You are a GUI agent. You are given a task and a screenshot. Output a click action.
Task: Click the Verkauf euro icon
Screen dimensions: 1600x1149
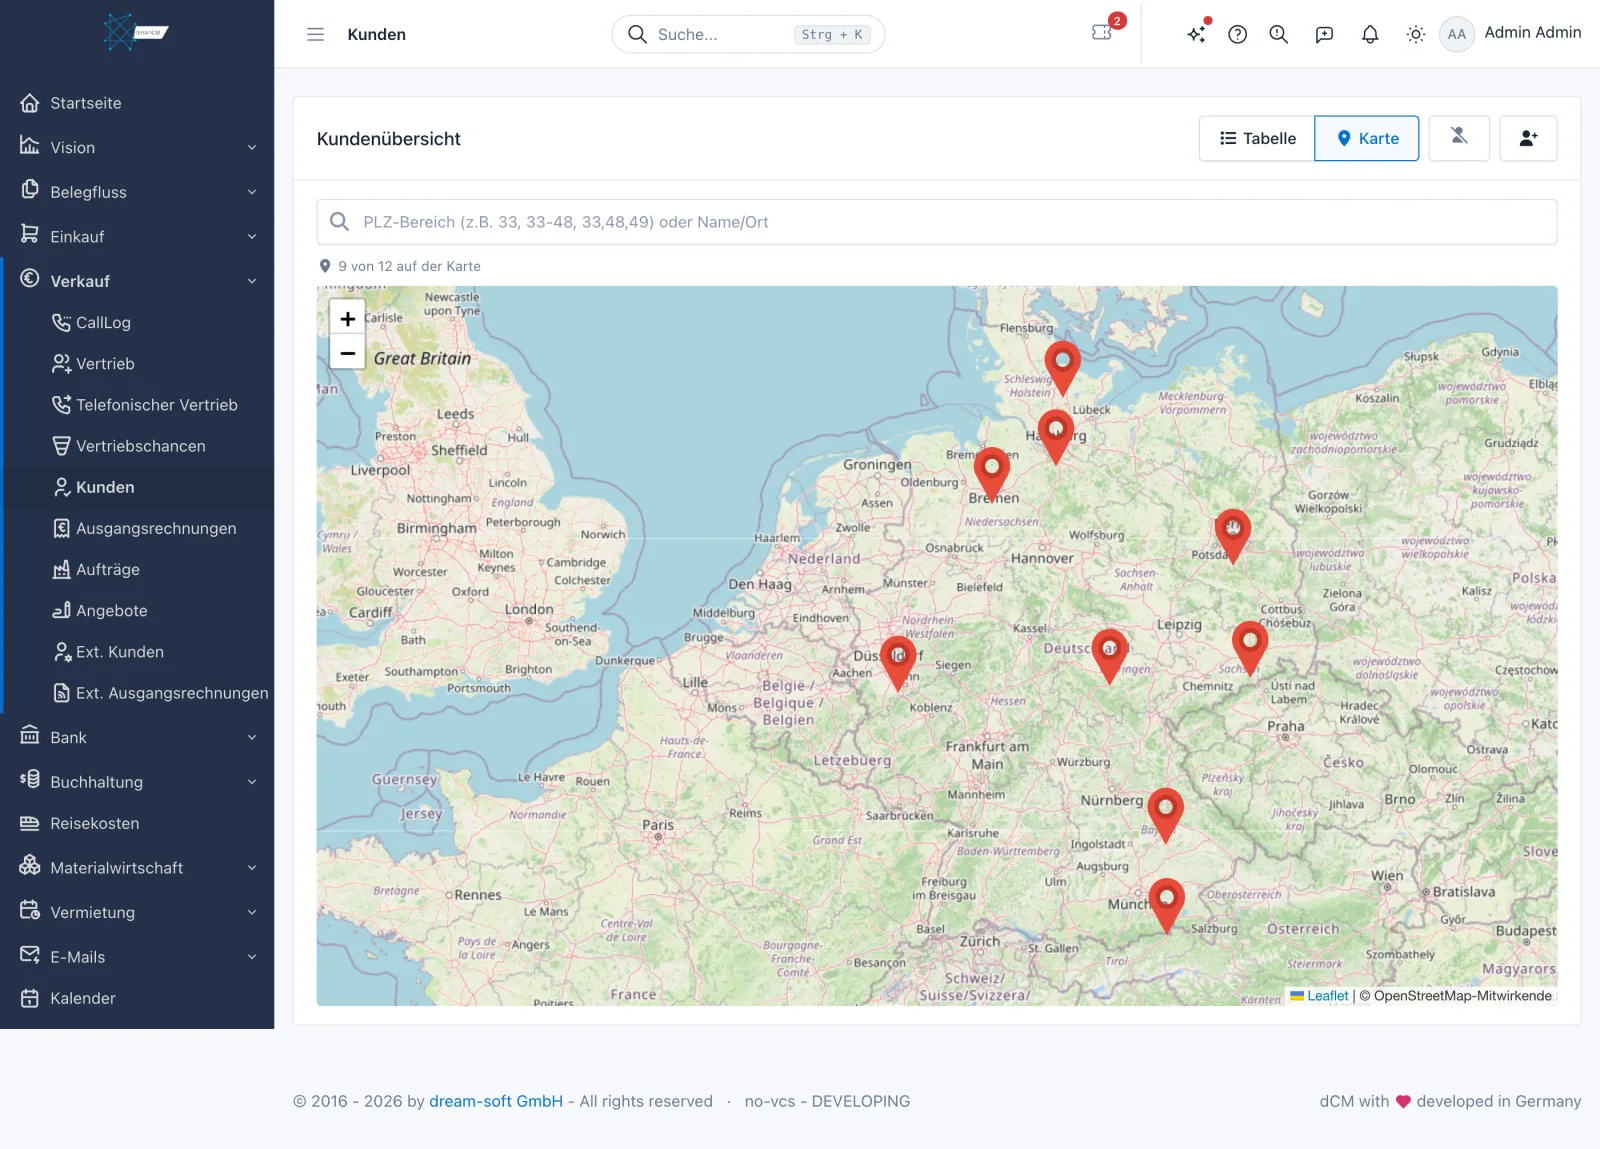point(30,279)
